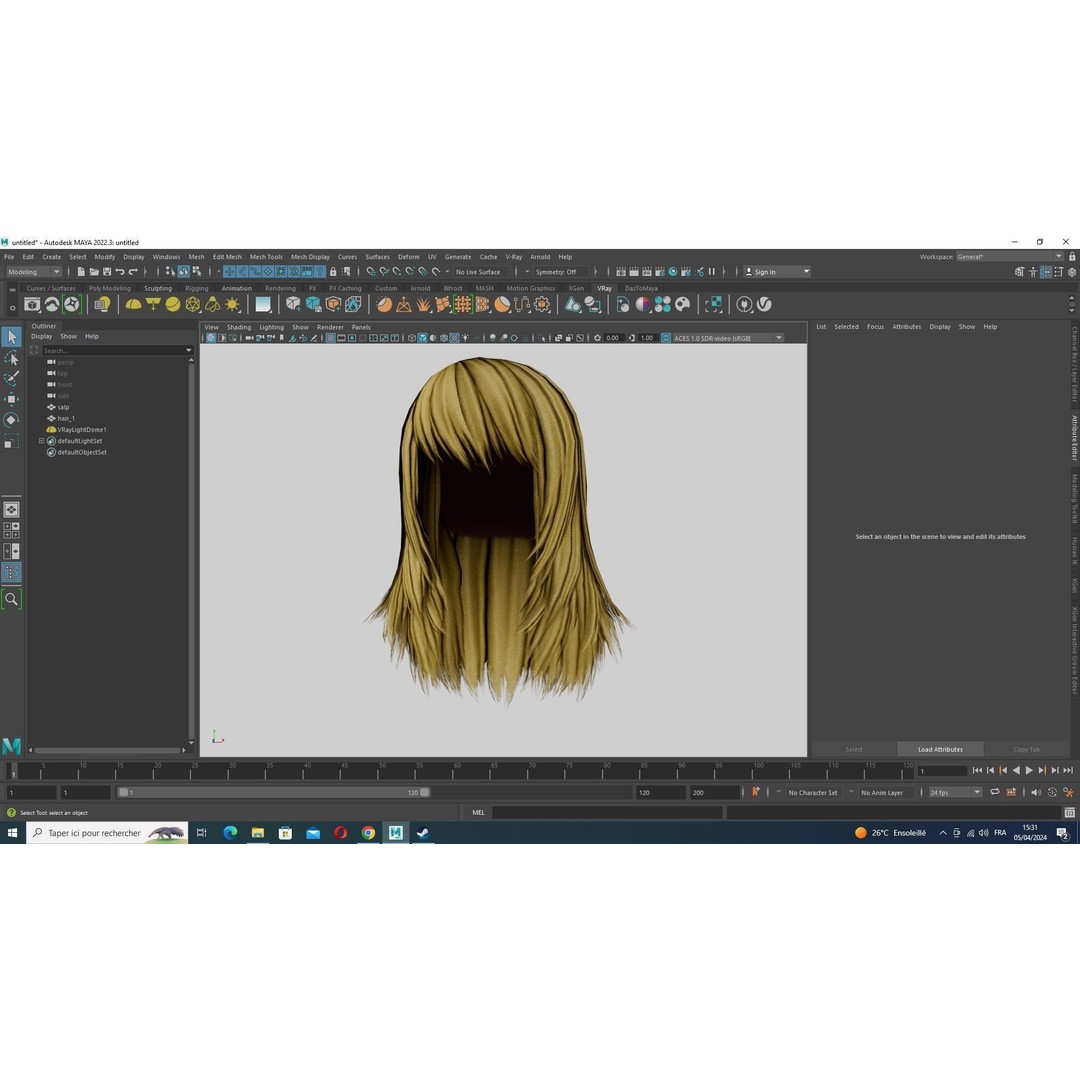Toggle the workspace lock icon
Viewport: 1080px width, 1080px height.
click(1072, 257)
